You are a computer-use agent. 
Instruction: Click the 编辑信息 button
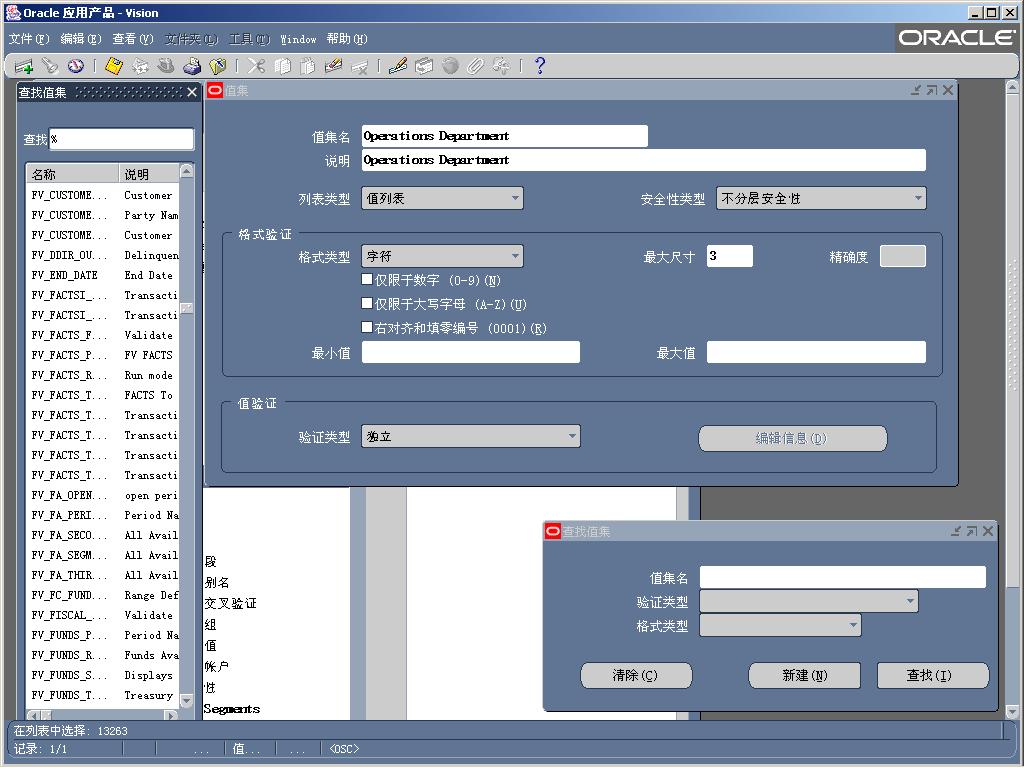point(793,438)
